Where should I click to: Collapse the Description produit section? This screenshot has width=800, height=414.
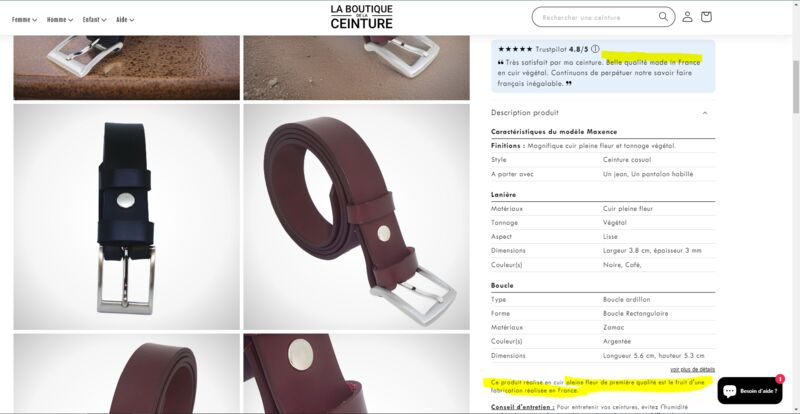pos(603,113)
